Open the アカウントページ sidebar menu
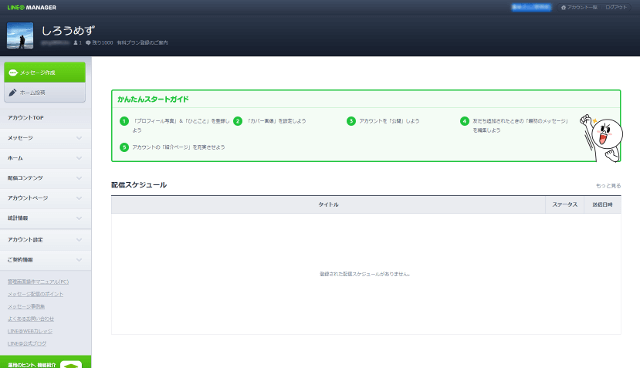The width and height of the screenshot is (640, 368). (46, 198)
